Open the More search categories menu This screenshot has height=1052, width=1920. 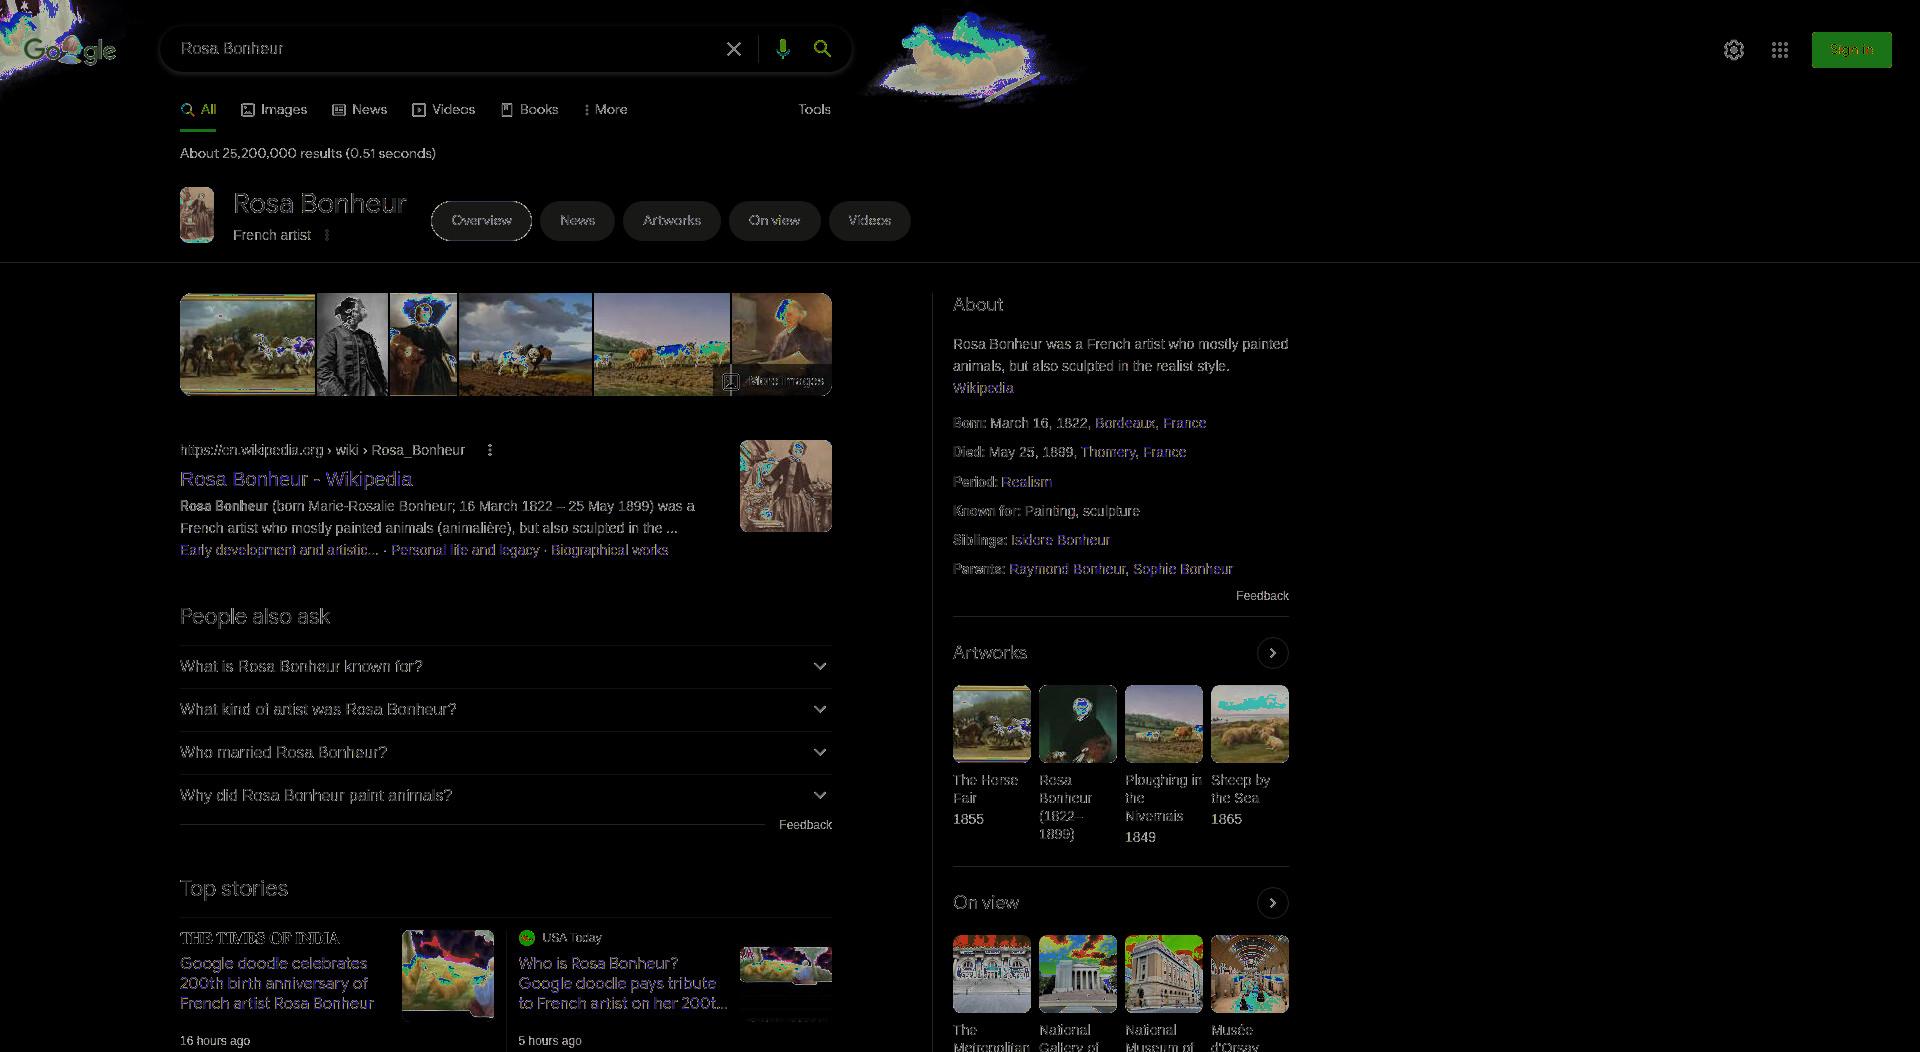(x=606, y=110)
